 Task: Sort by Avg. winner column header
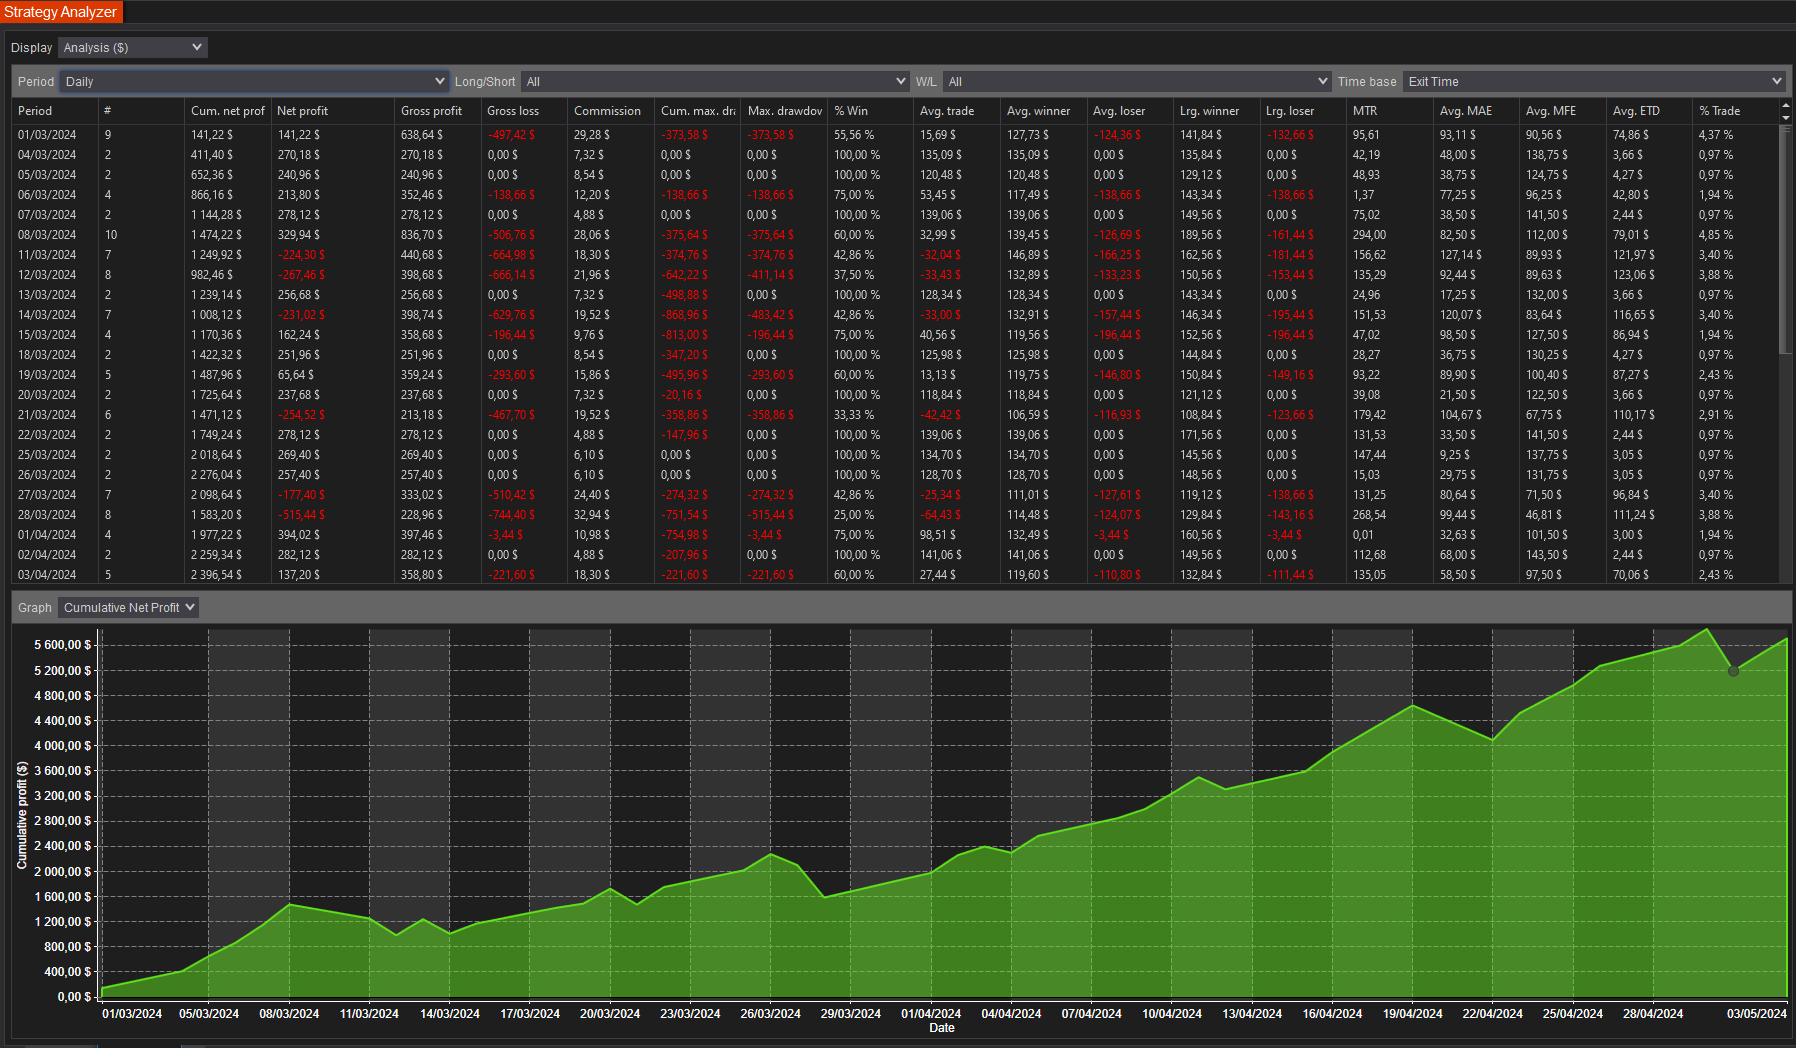coord(1043,111)
